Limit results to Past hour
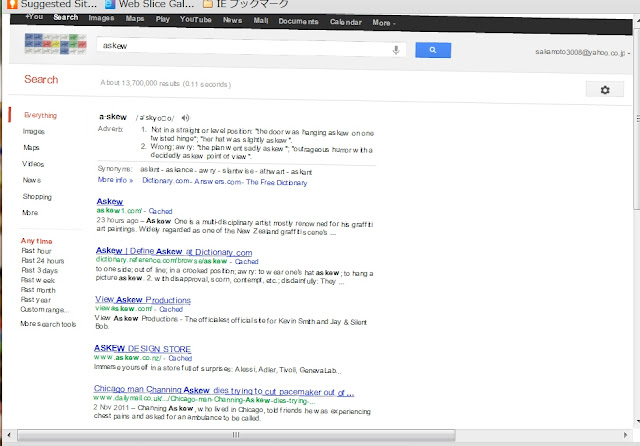 [36, 251]
